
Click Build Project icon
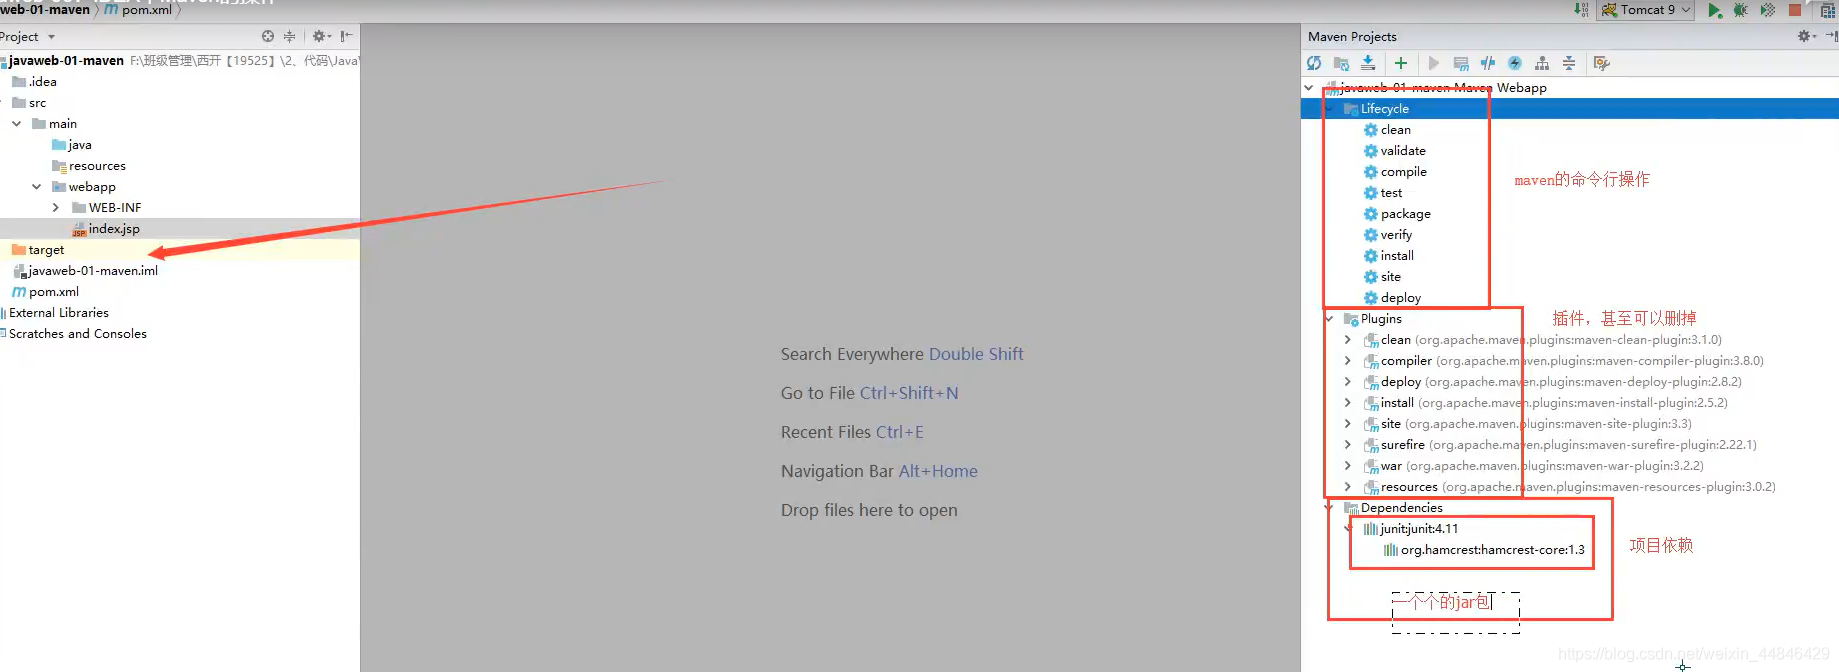[1581, 10]
